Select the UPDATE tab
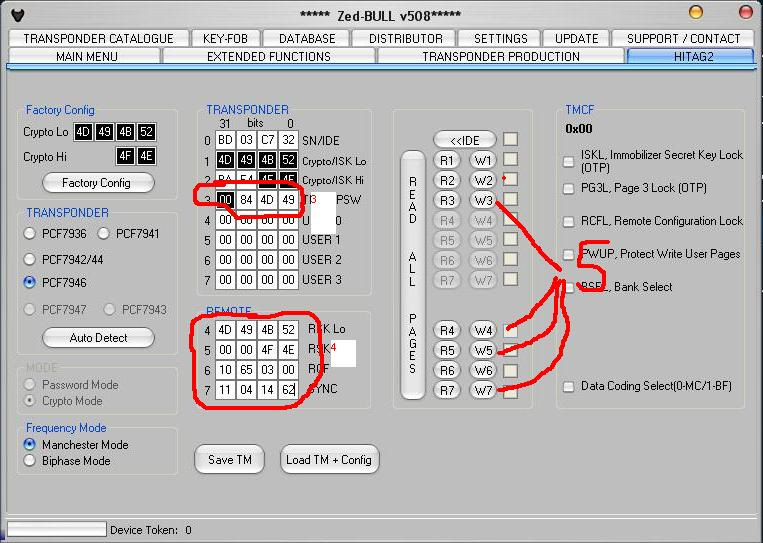 576,38
